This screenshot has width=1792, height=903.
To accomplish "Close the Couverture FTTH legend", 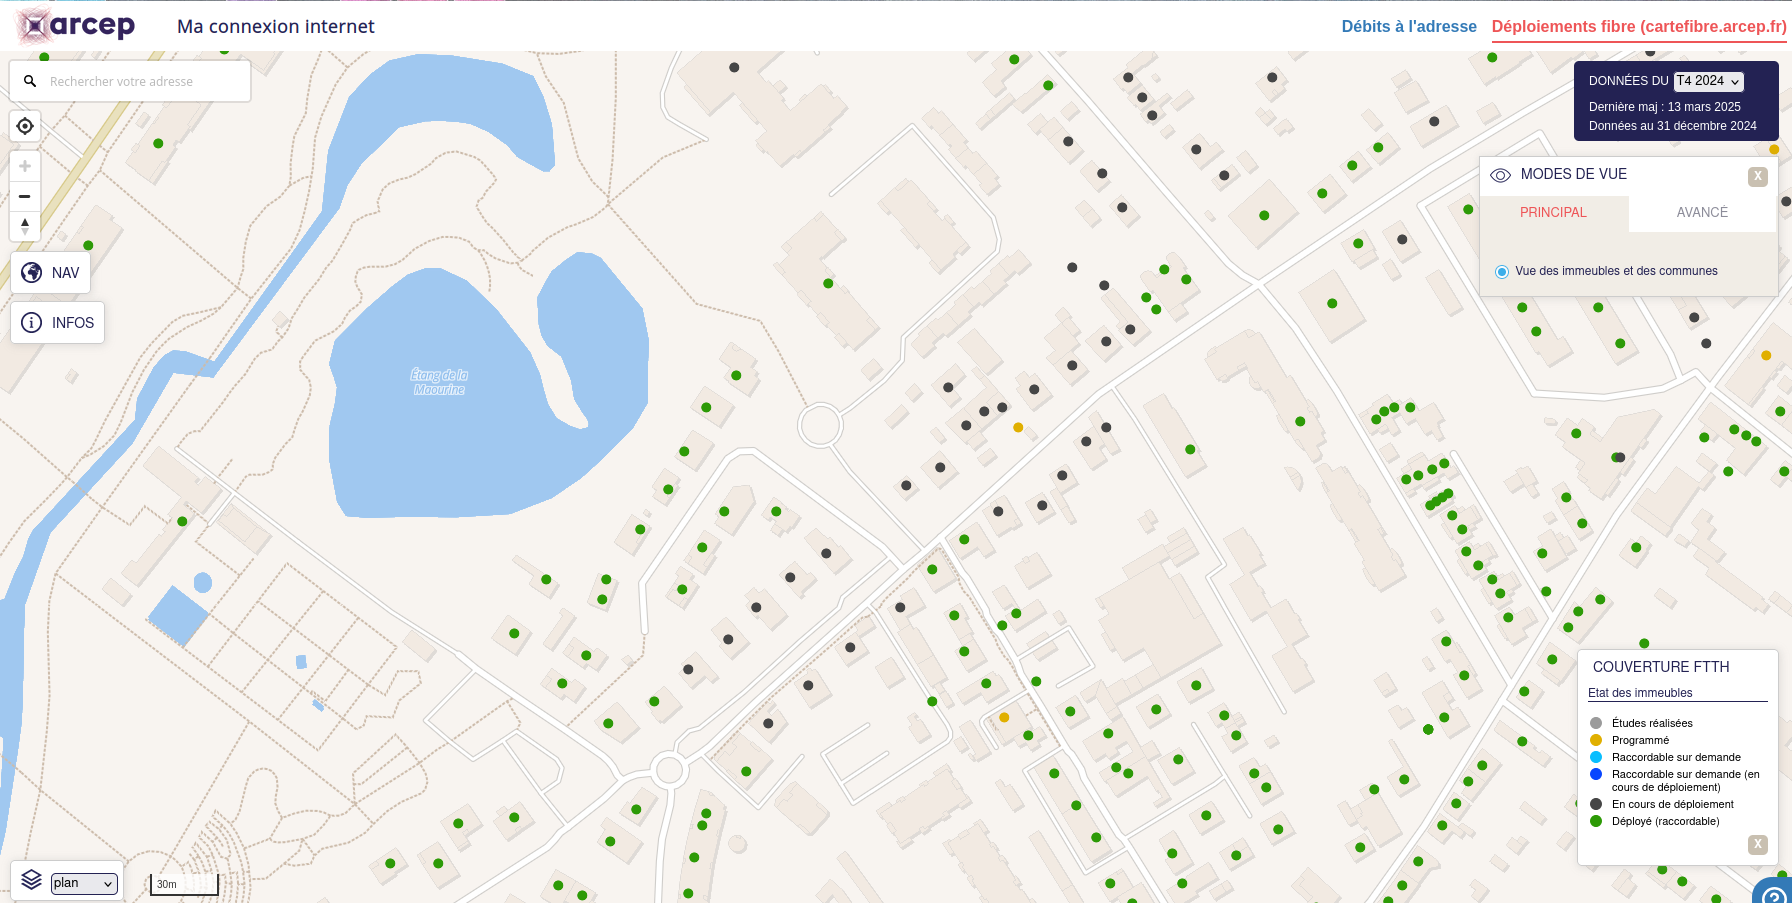I will click(x=1757, y=844).
